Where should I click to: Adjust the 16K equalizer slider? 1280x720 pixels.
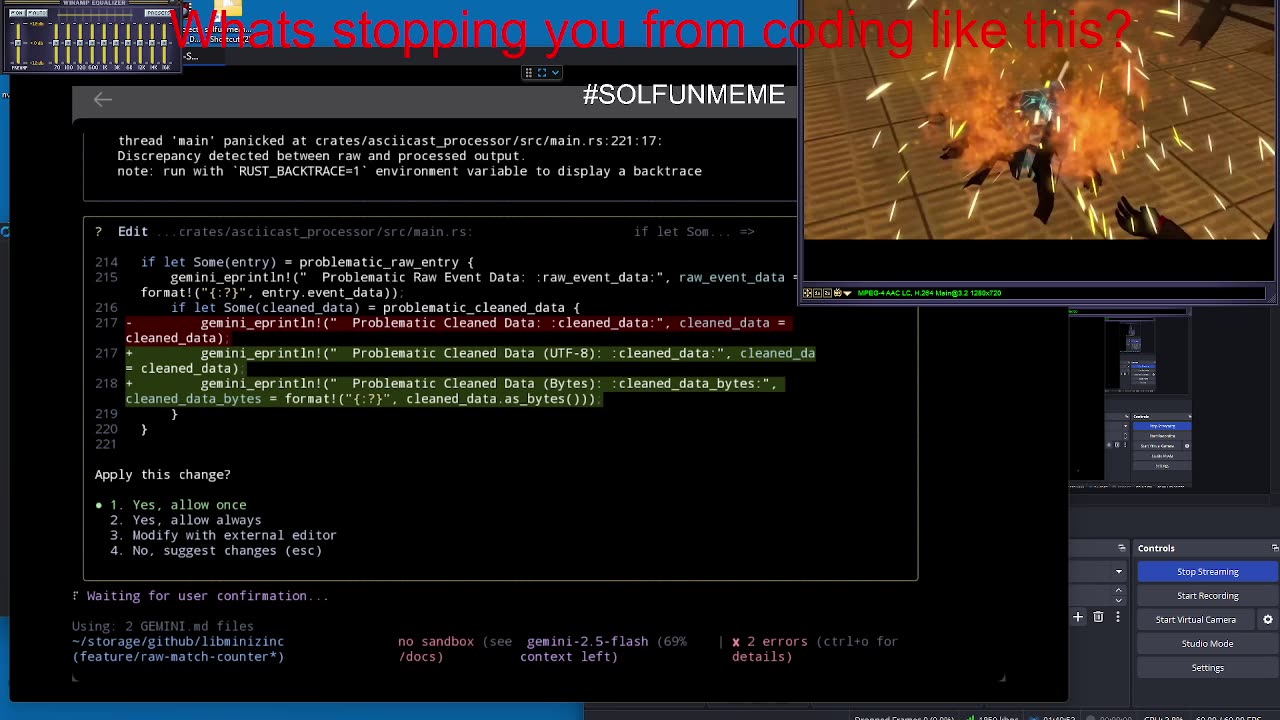(164, 43)
